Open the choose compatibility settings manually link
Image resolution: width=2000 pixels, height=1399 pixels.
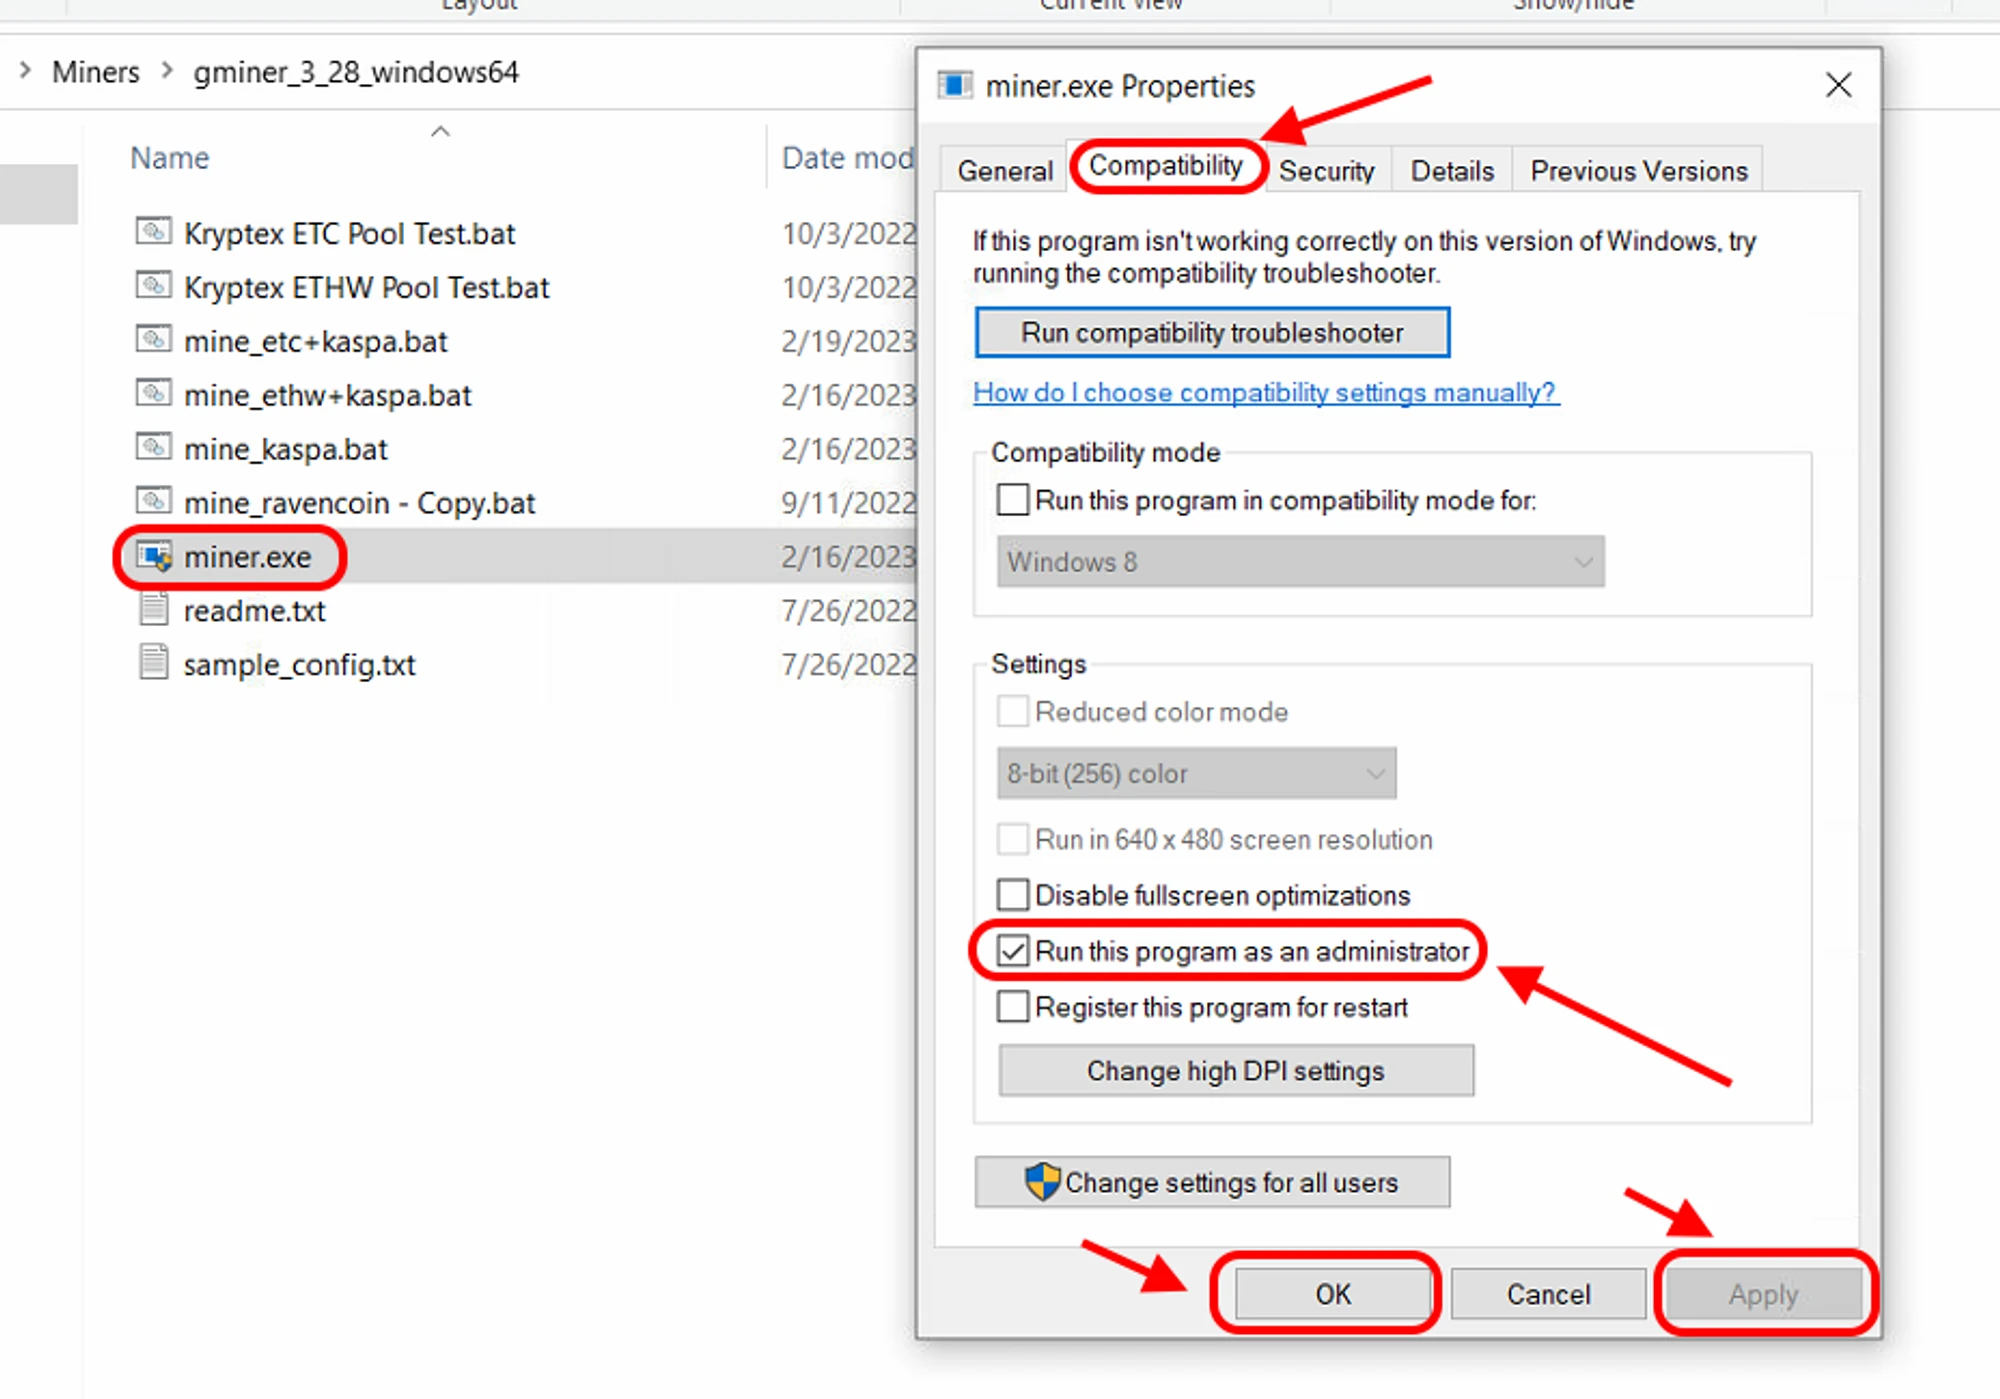coord(1265,392)
